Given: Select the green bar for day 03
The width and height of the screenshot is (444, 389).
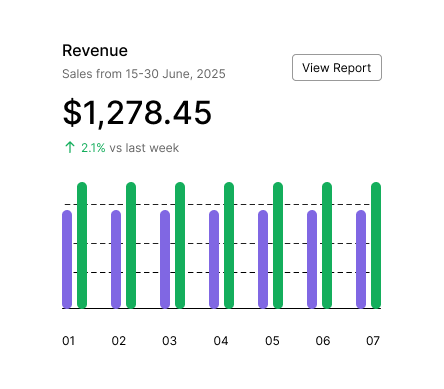Looking at the screenshot, I should [x=180, y=245].
